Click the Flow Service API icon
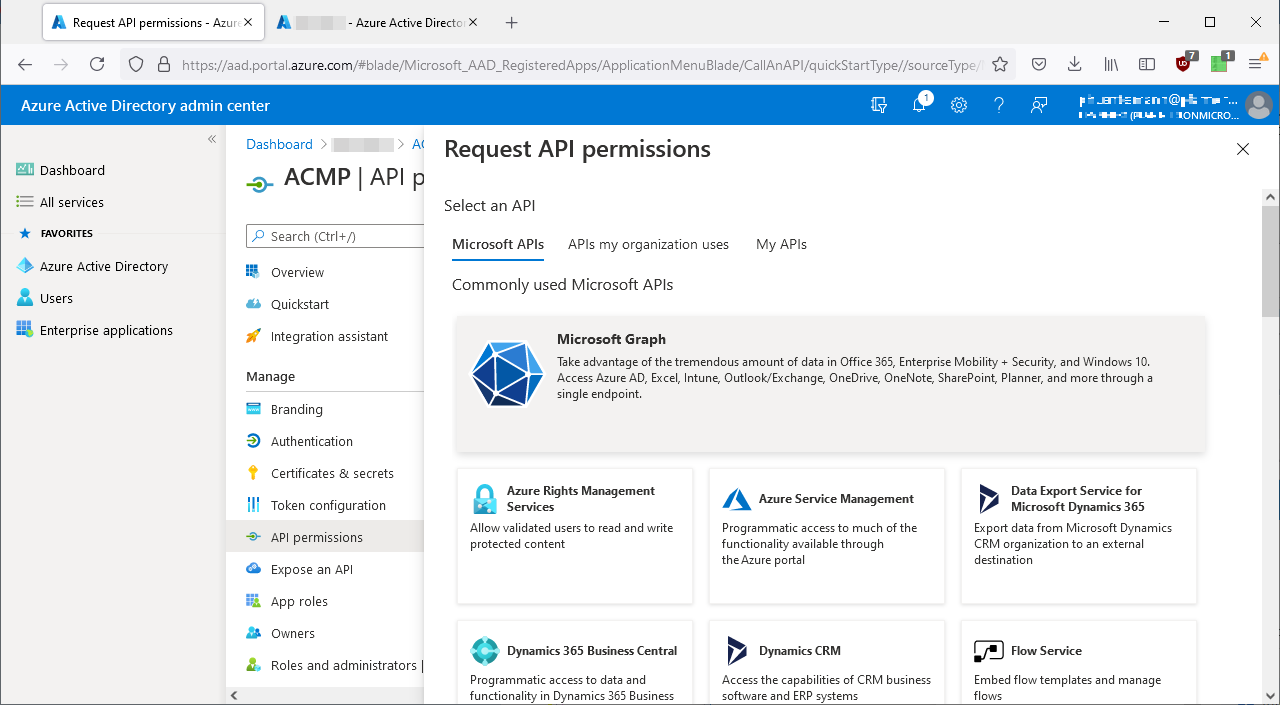Screen dimensions: 1280x705 [988, 650]
